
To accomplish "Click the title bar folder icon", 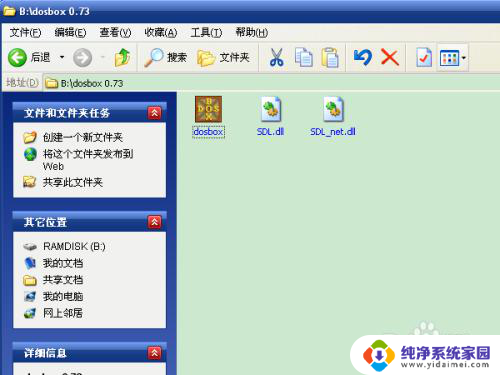I will (9, 11).
